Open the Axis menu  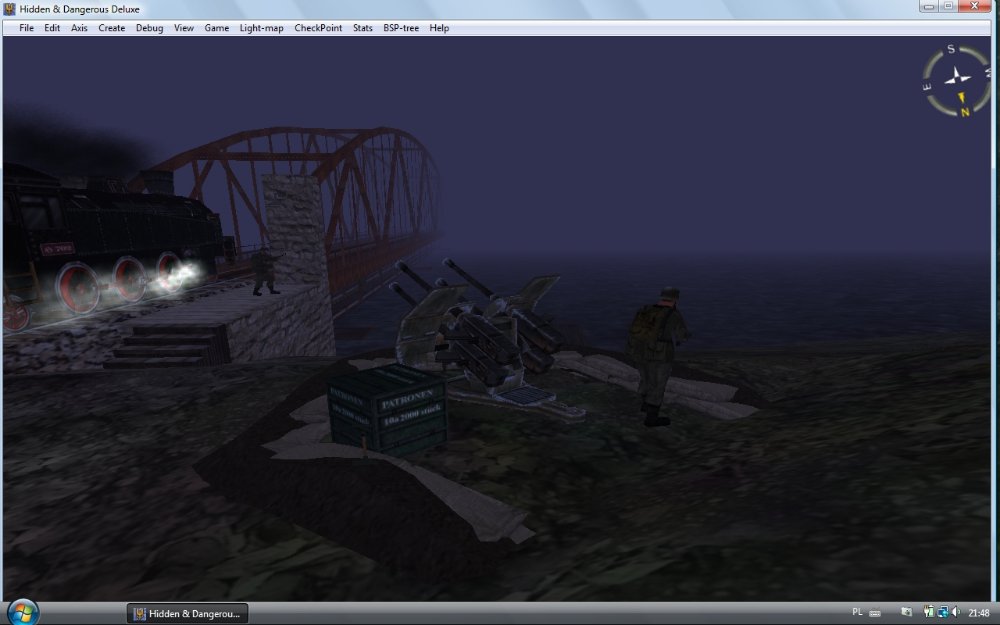coord(79,28)
